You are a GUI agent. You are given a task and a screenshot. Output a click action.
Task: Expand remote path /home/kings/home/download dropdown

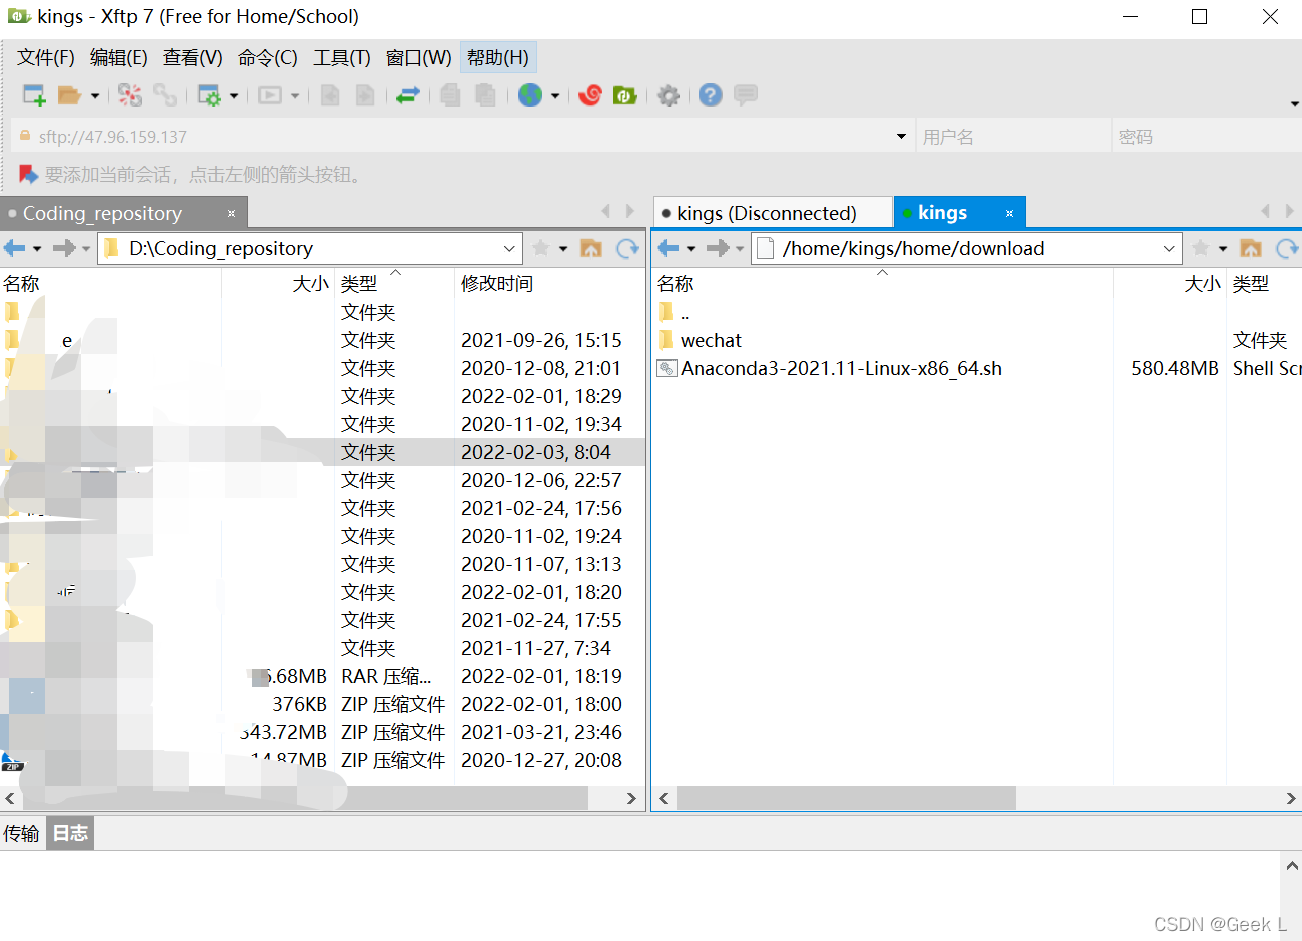coord(1169,248)
